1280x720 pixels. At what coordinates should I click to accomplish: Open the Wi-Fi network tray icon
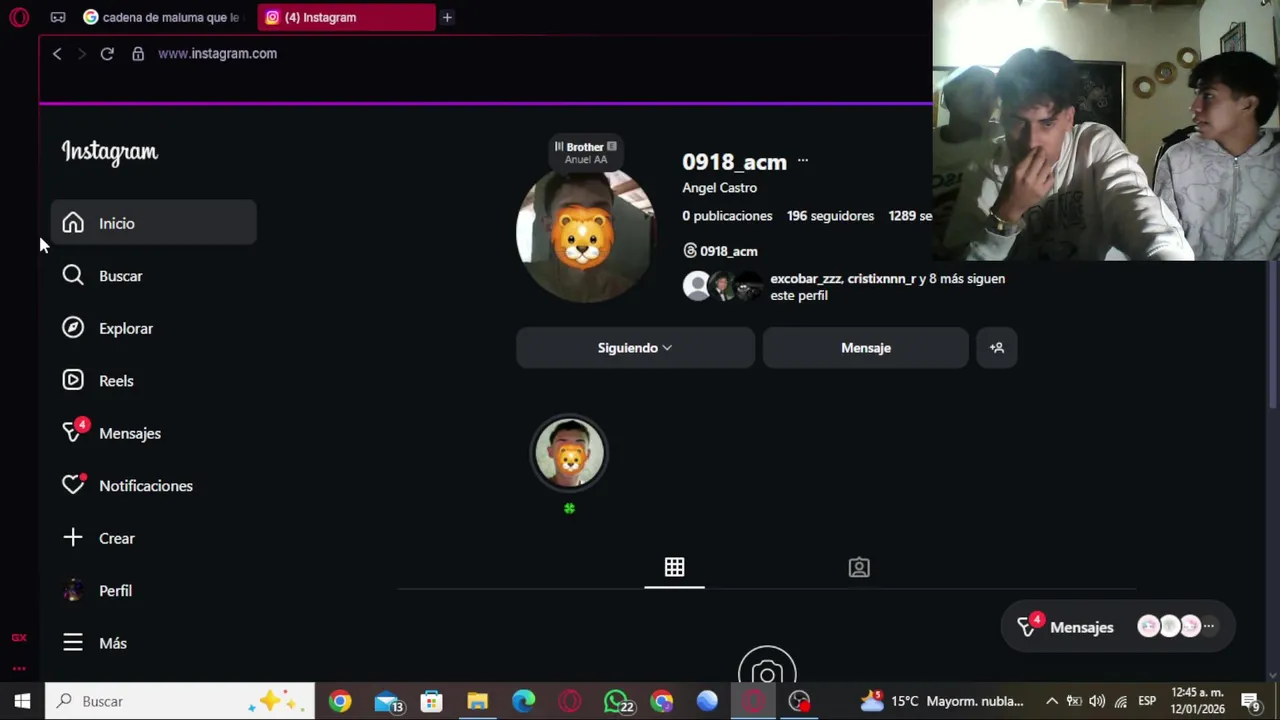click(x=1121, y=701)
